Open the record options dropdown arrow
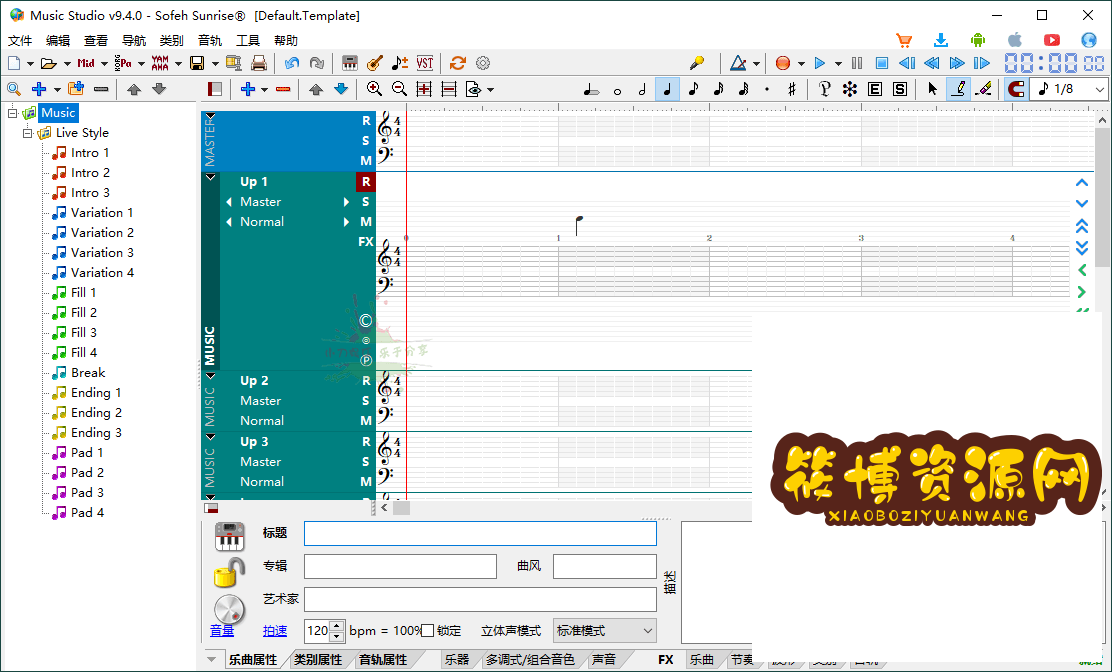The width and height of the screenshot is (1112, 672). pyautogui.click(x=801, y=63)
